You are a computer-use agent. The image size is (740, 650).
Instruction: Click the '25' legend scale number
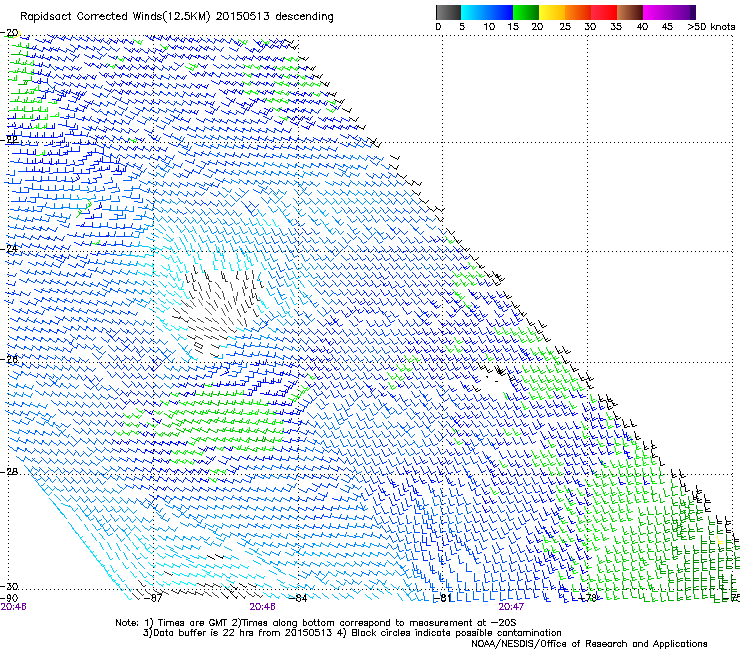564,27
